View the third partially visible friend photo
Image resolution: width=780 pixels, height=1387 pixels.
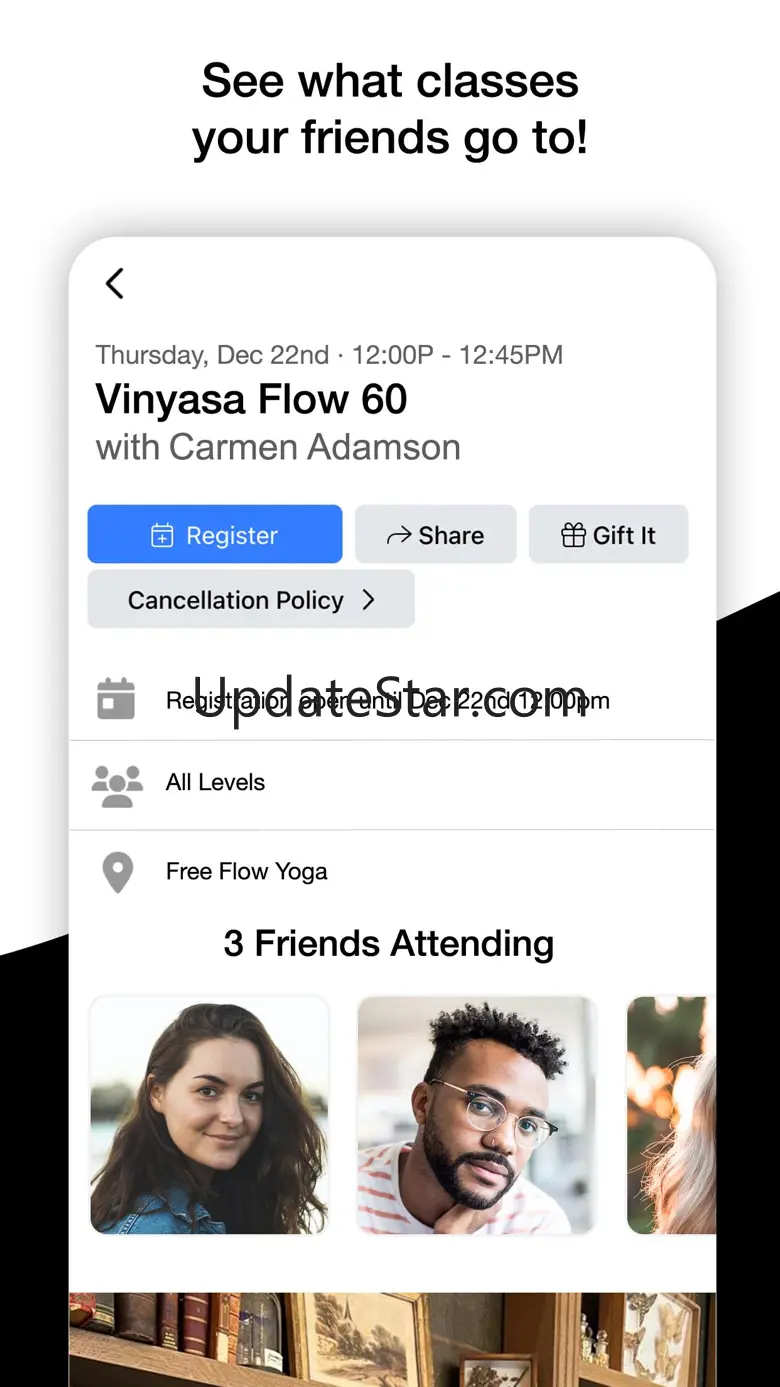[x=671, y=1115]
